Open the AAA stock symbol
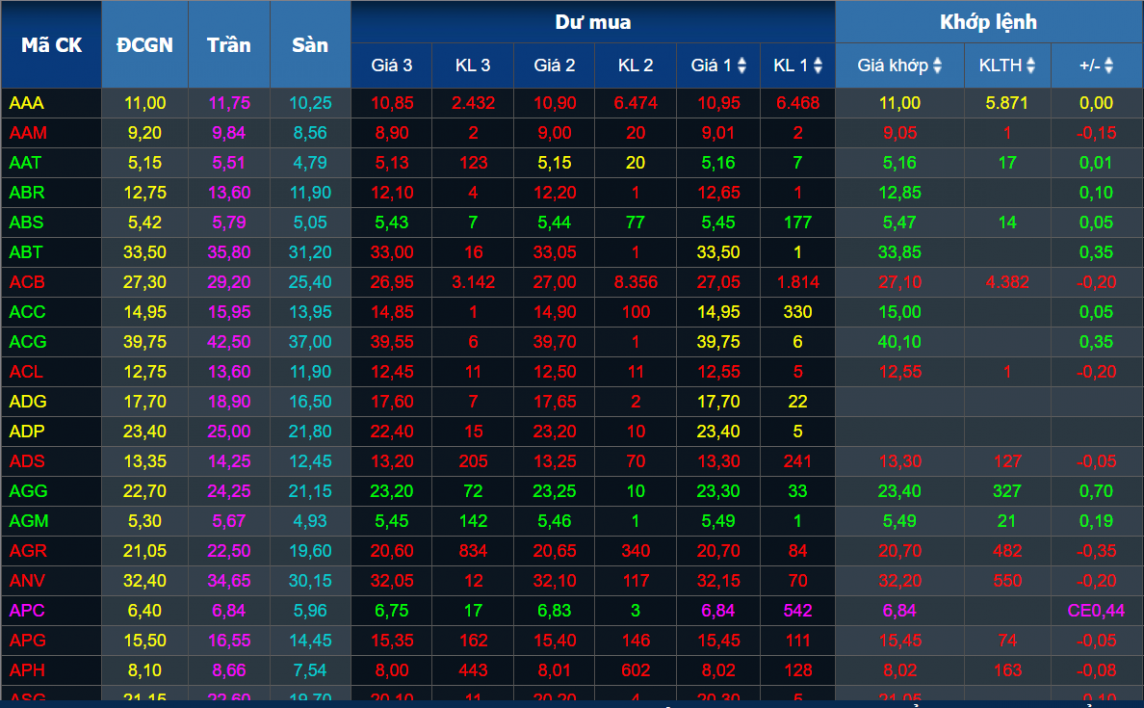Image resolution: width=1144 pixels, height=708 pixels. tap(27, 103)
